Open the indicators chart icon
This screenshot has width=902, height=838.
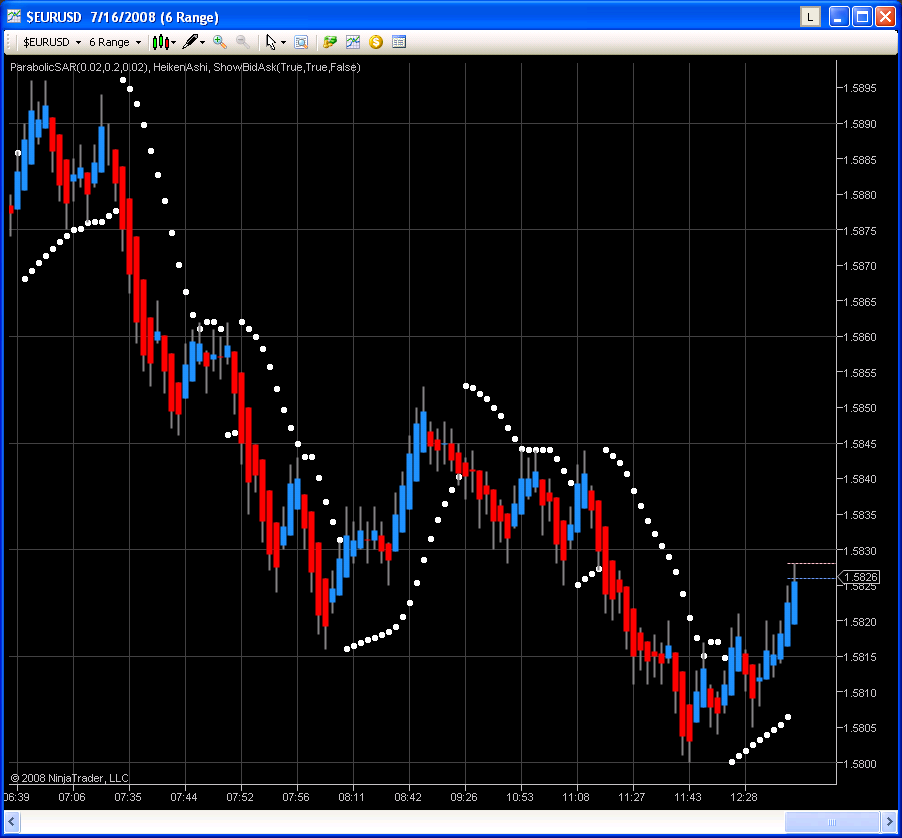coord(353,41)
